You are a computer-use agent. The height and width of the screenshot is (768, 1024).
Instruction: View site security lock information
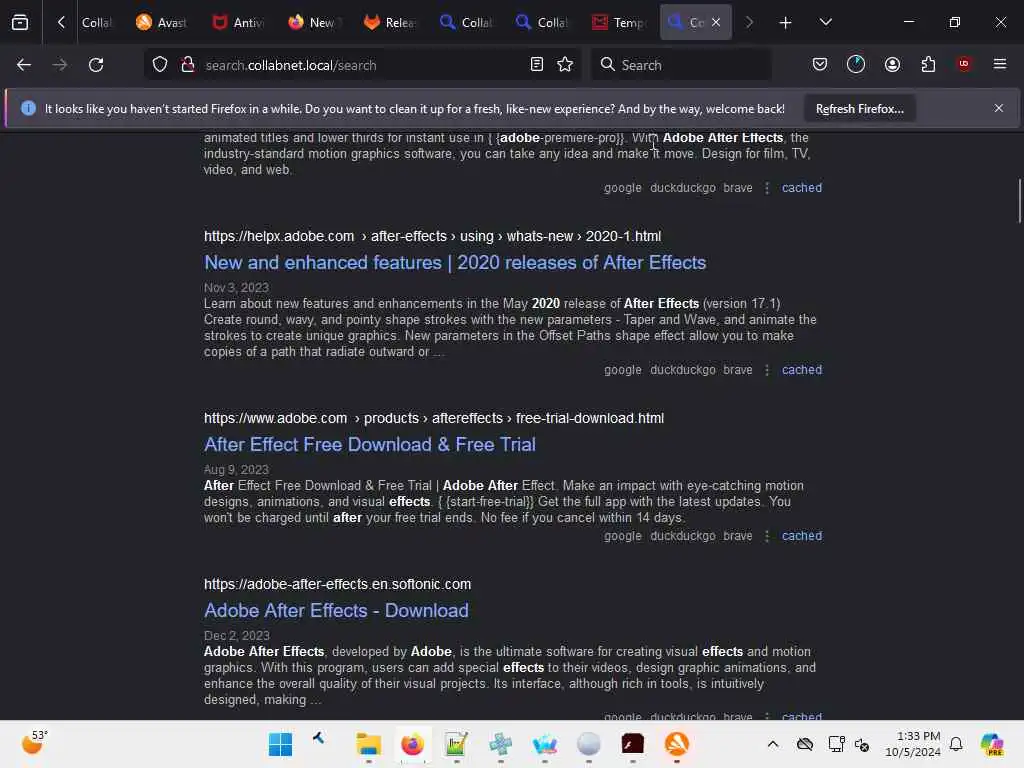click(187, 65)
